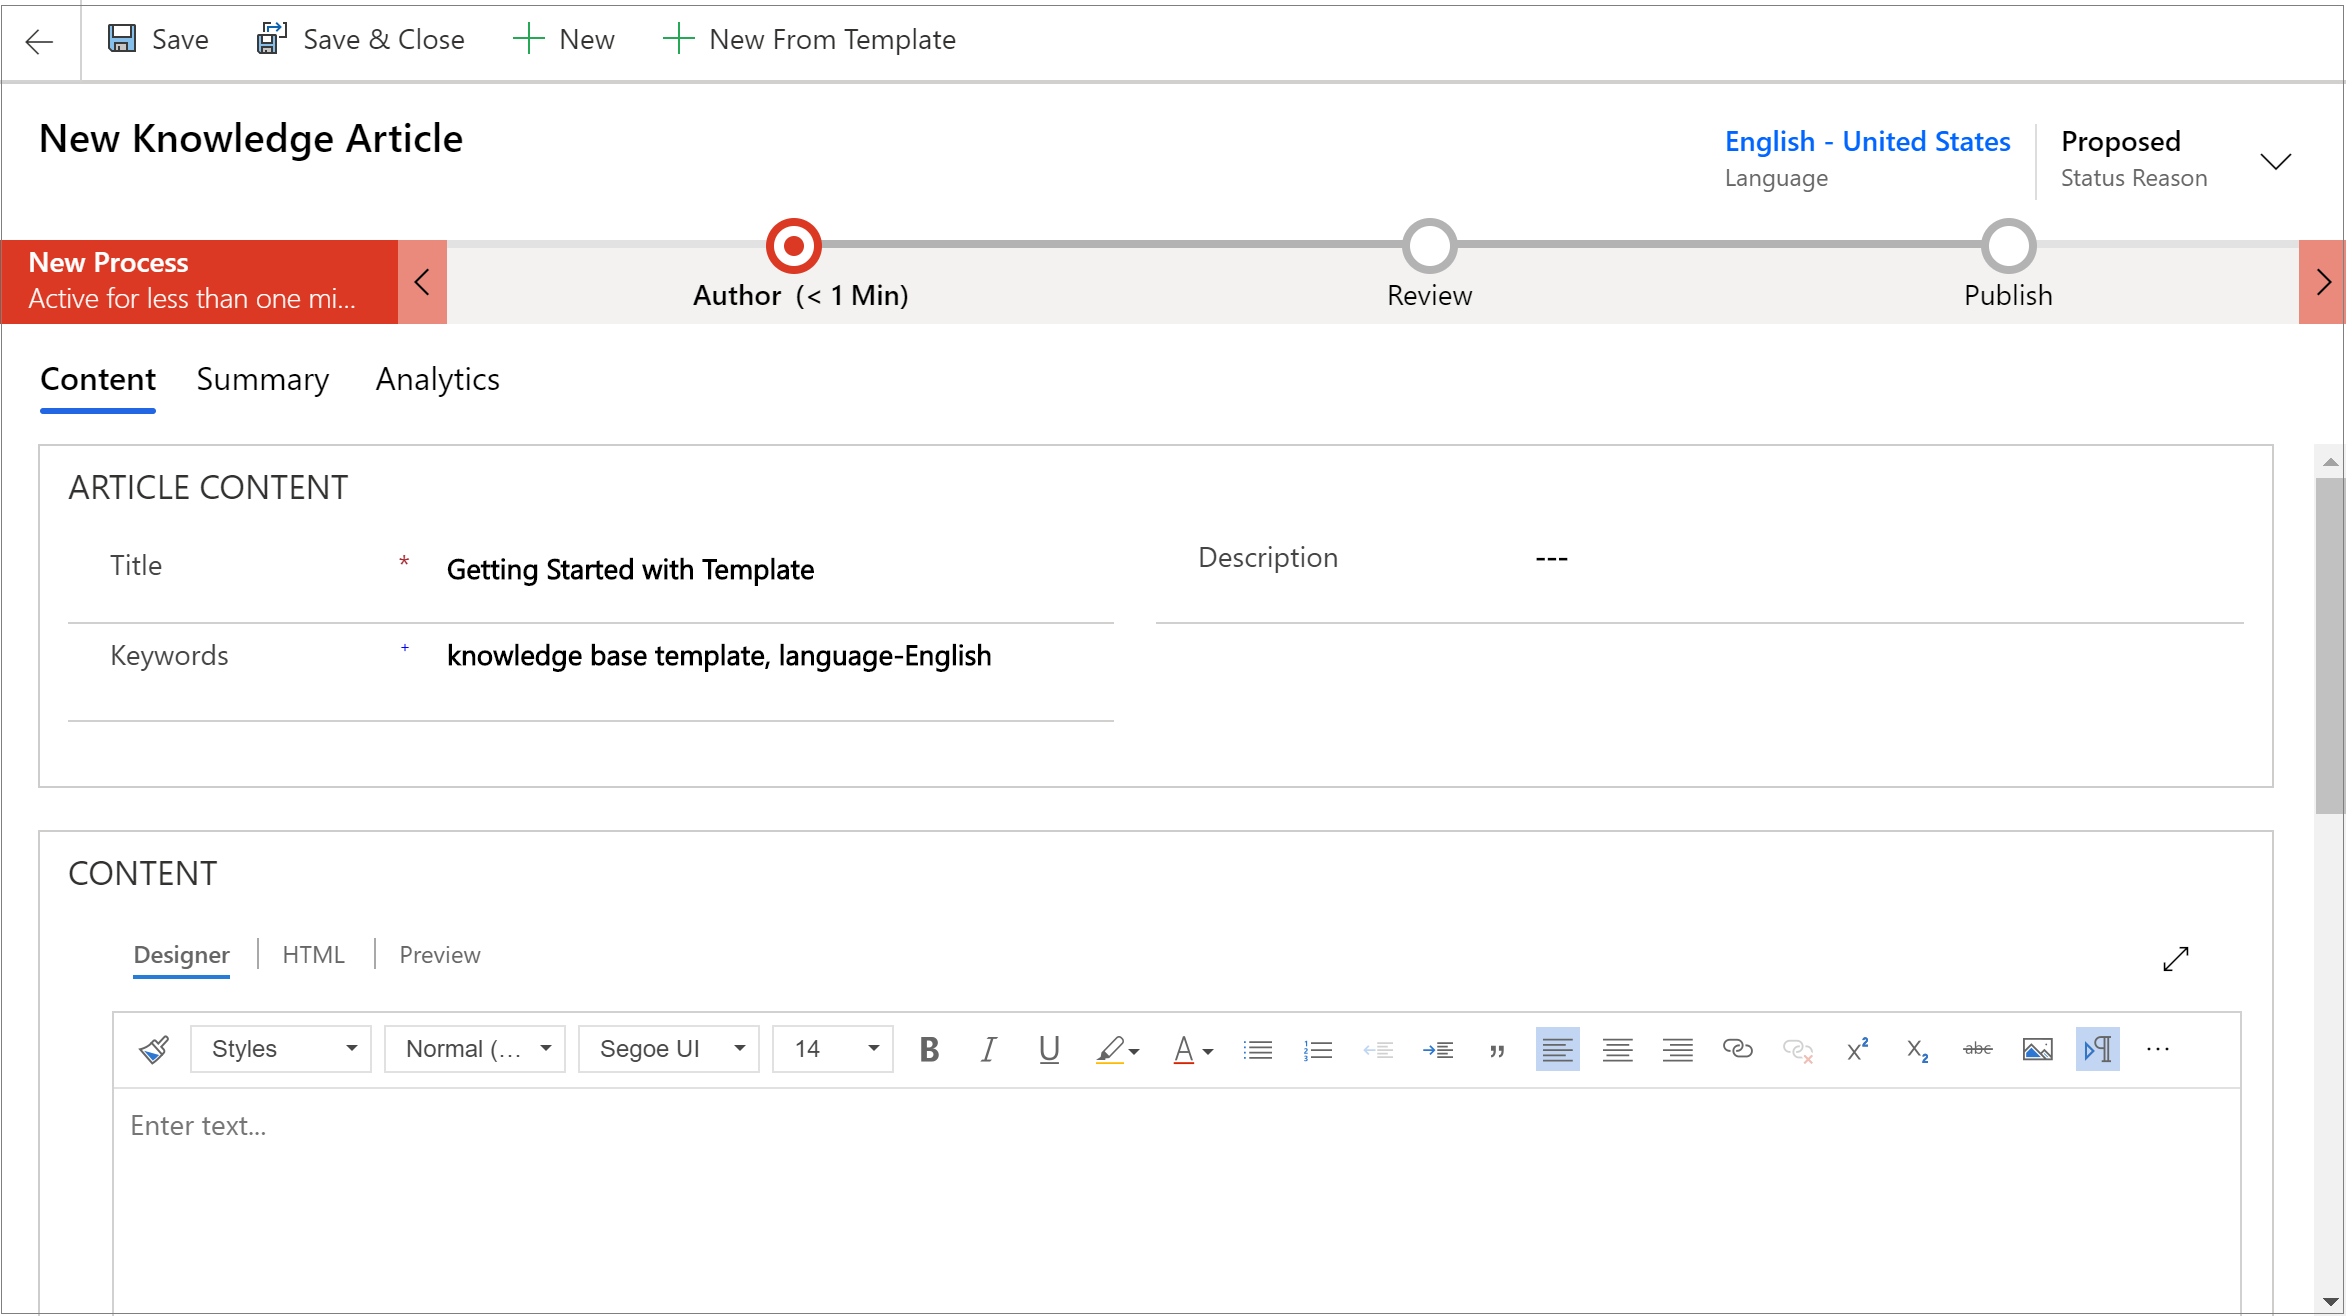Toggle the Preview tab view

tap(440, 954)
